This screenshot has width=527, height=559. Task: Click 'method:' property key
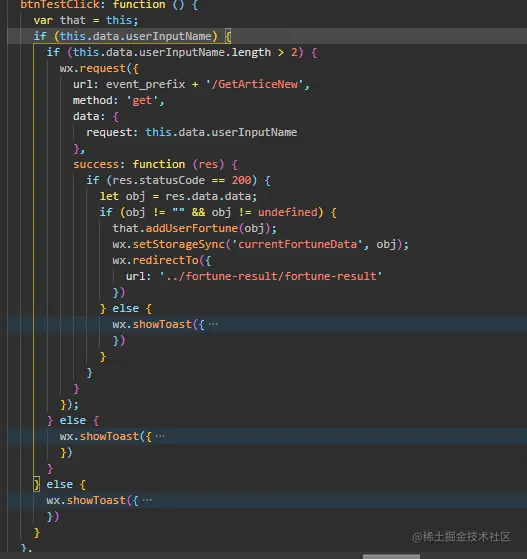pos(95,101)
